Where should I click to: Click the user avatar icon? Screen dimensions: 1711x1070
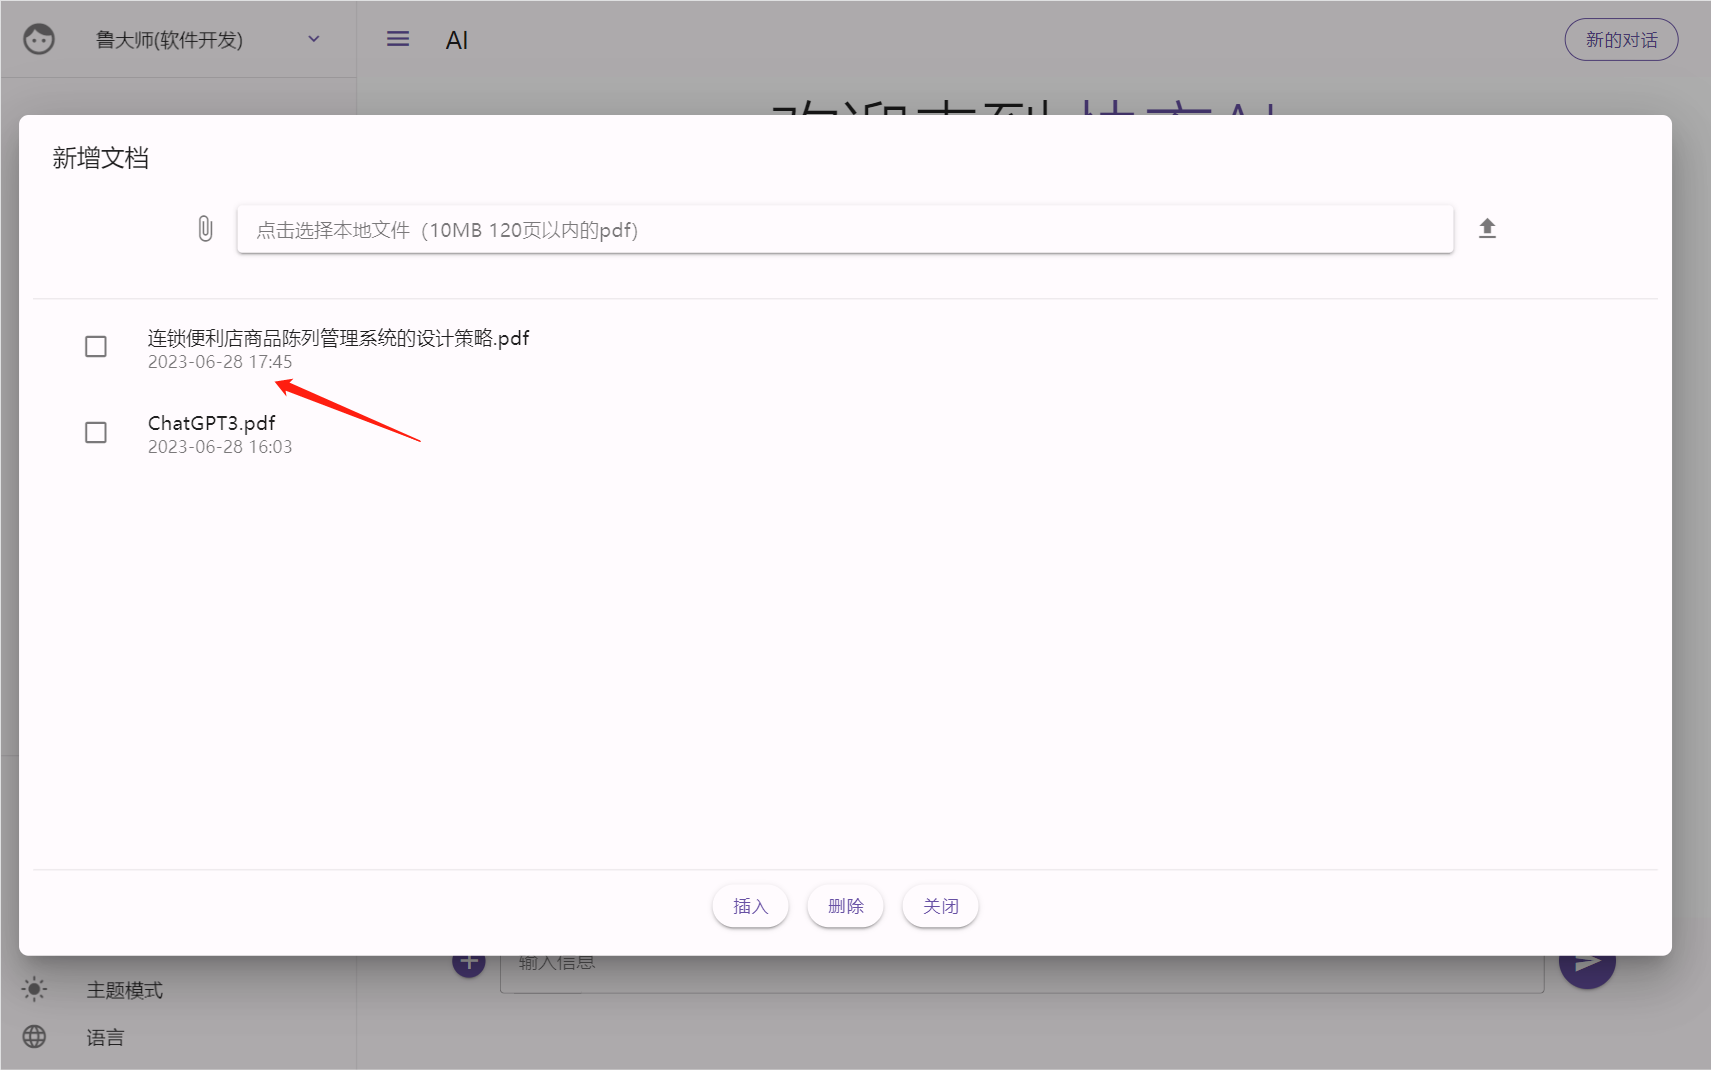[39, 39]
